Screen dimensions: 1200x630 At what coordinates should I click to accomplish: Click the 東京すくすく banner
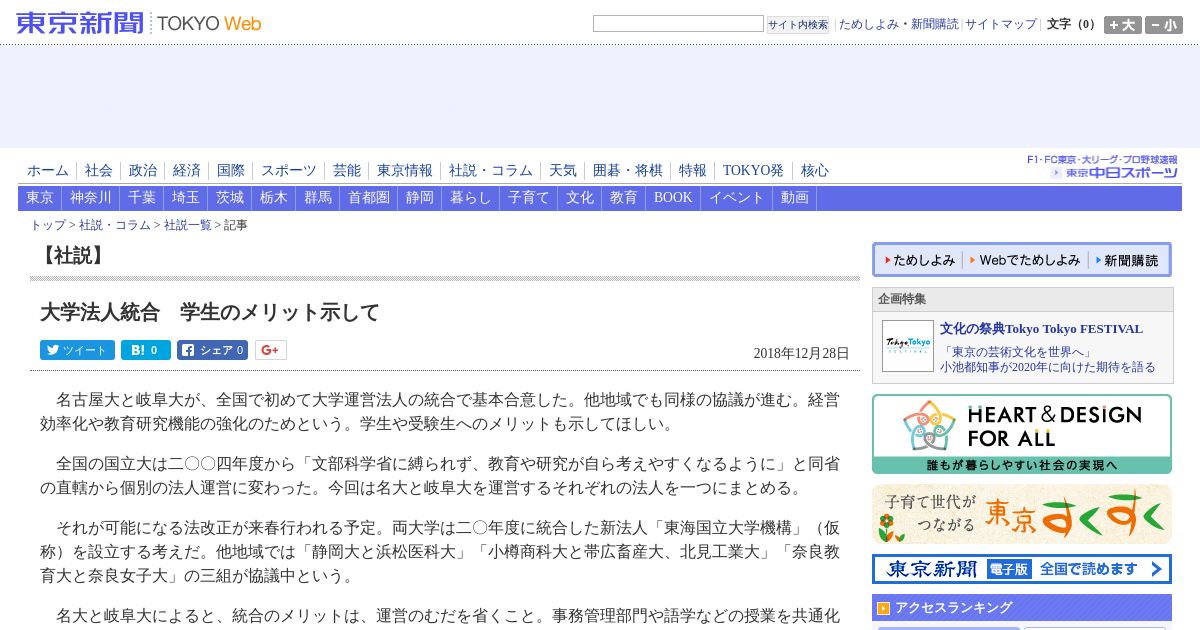[x=1022, y=514]
